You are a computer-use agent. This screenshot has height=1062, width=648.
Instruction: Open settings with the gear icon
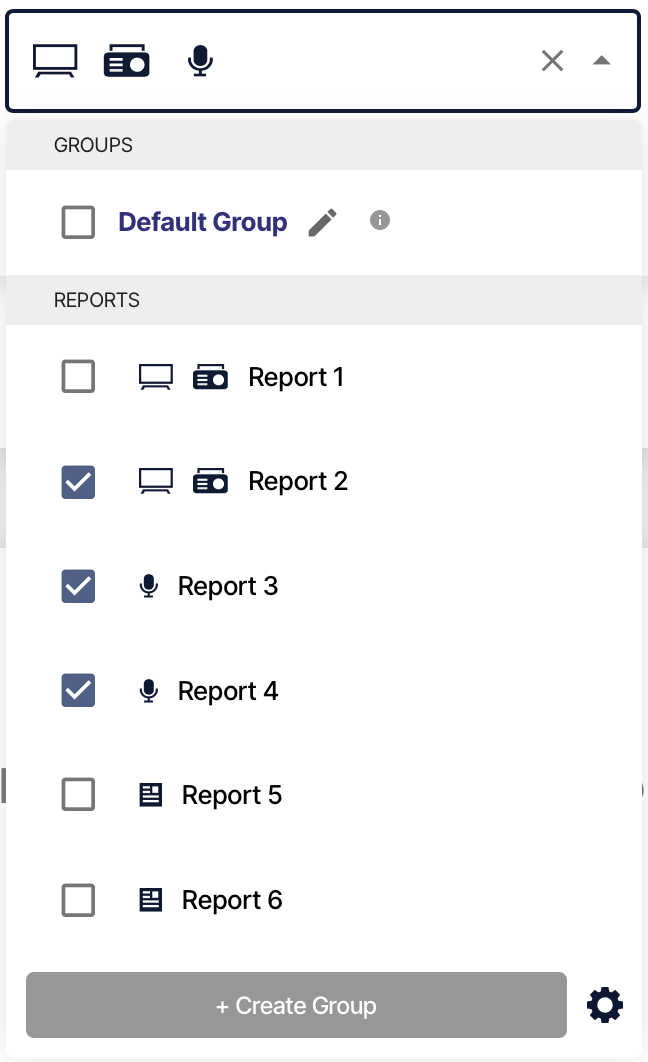click(x=605, y=1005)
